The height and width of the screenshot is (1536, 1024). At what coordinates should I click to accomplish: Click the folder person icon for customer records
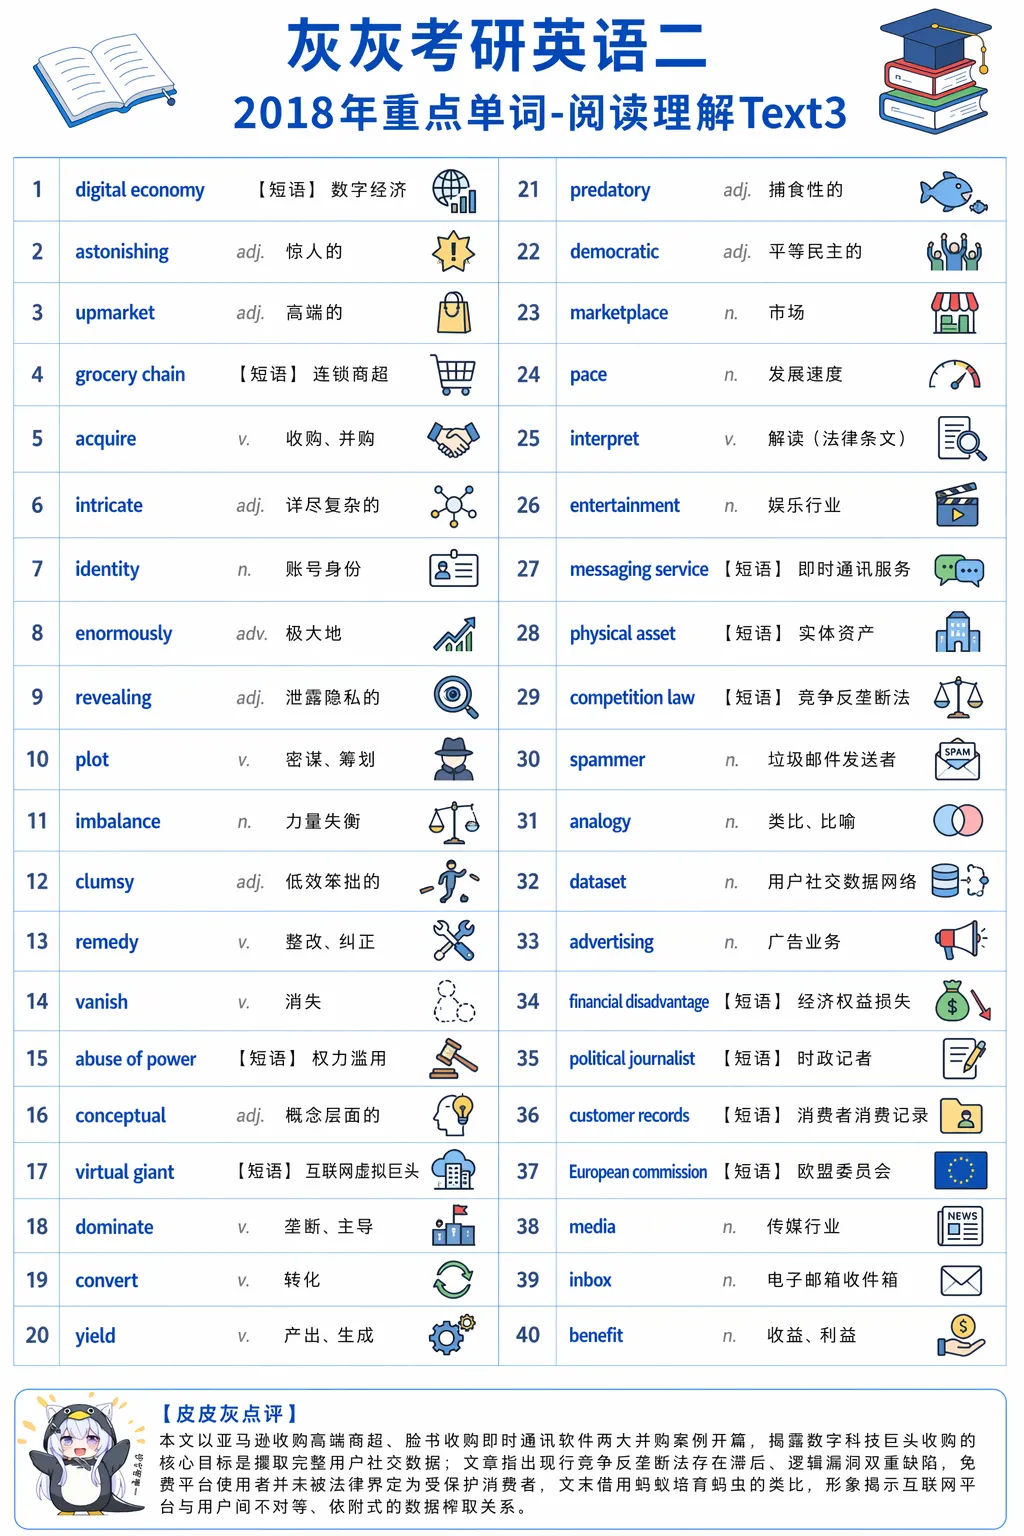pyautogui.click(x=961, y=1115)
